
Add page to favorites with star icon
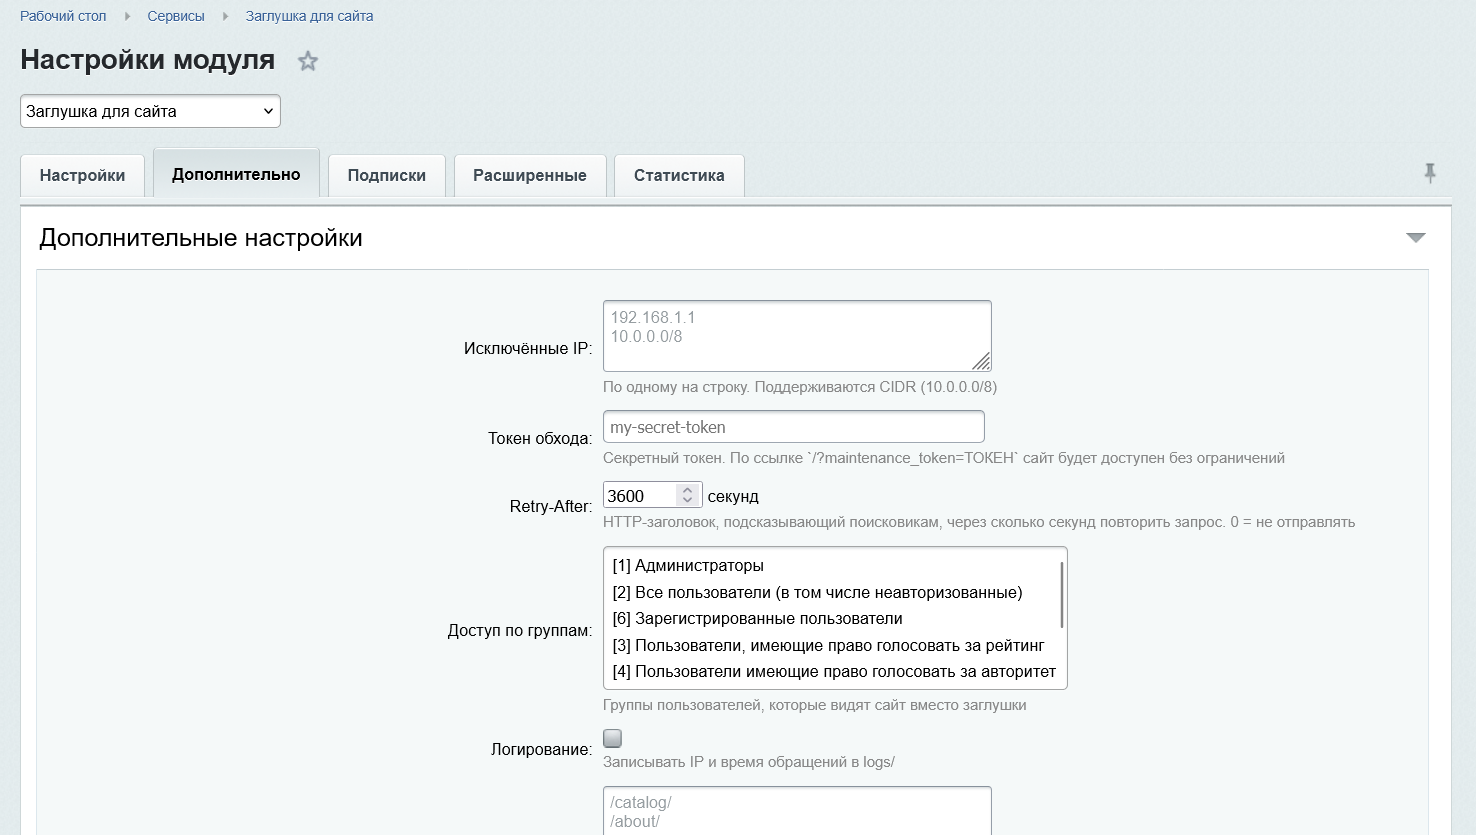(x=308, y=61)
